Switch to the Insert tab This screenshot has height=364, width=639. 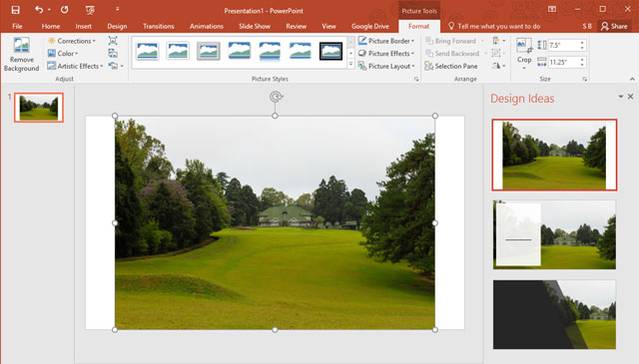pos(83,26)
